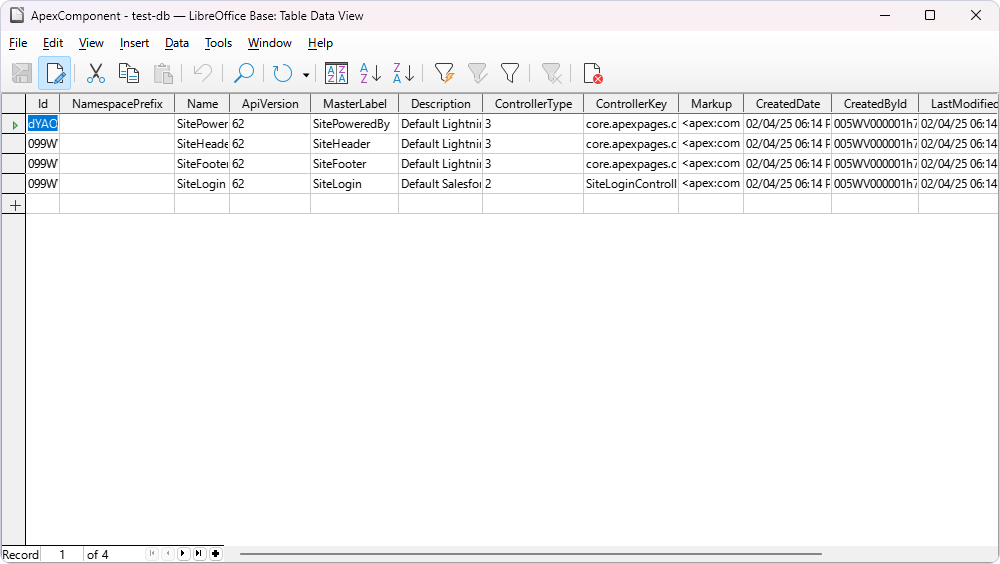The height and width of the screenshot is (564, 1000).
Task: Go to next record navigation button
Action: tap(184, 554)
